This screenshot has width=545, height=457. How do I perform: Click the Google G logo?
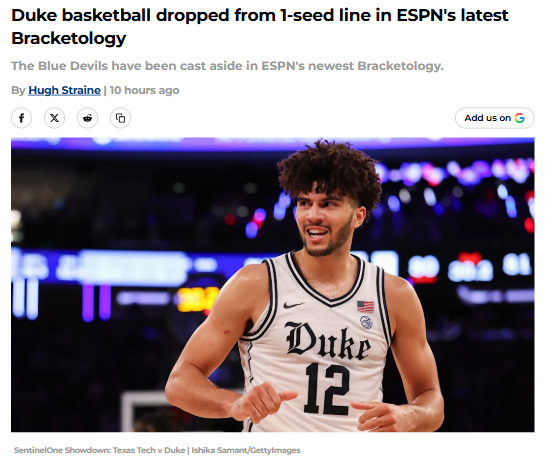click(520, 118)
